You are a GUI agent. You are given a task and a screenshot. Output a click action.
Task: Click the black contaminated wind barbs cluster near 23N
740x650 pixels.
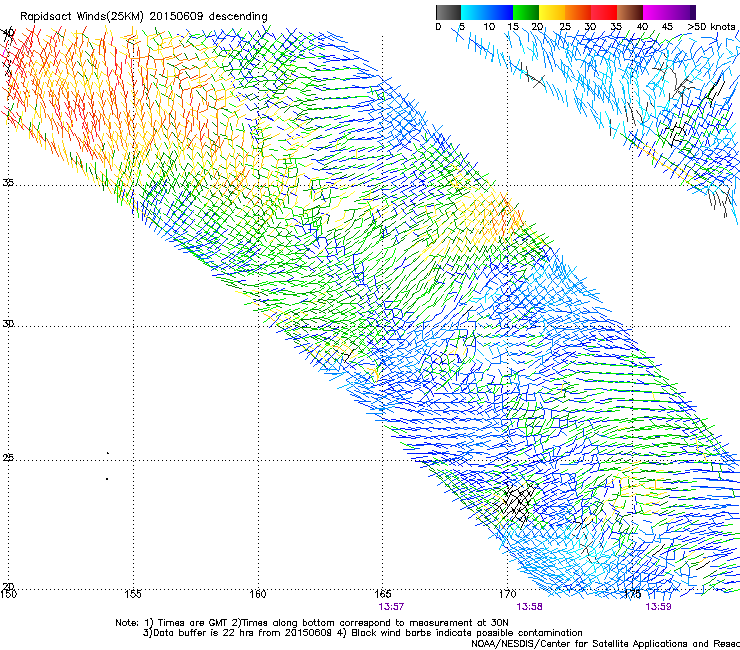[518, 503]
